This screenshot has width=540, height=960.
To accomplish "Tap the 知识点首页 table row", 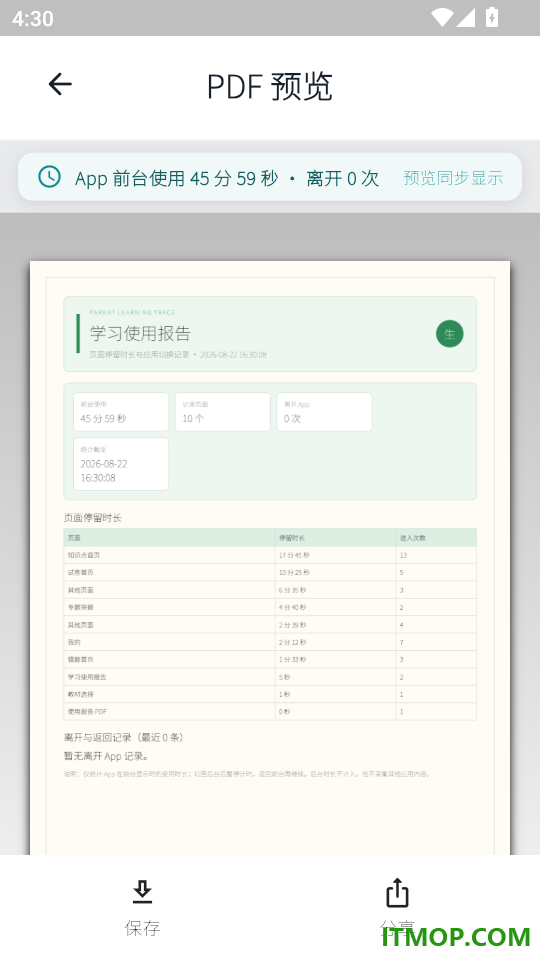I will [270, 555].
